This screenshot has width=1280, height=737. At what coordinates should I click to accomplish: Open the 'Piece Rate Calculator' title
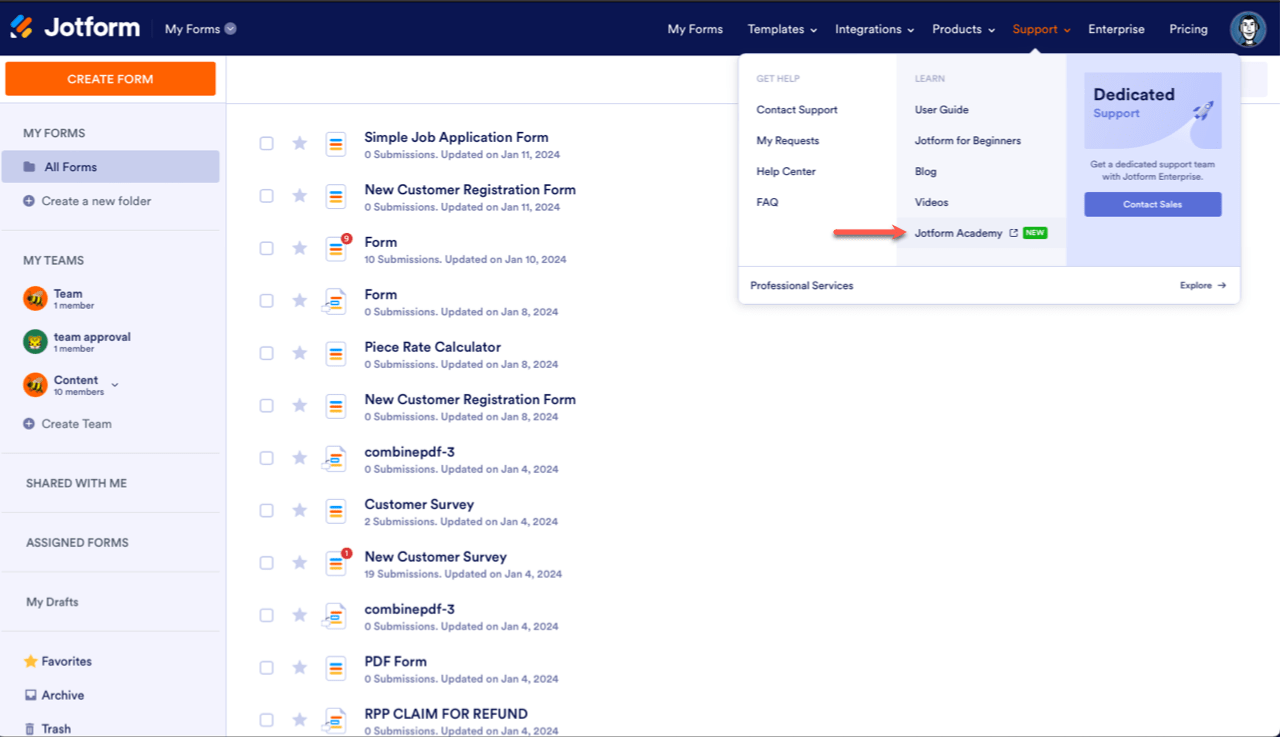(432, 347)
